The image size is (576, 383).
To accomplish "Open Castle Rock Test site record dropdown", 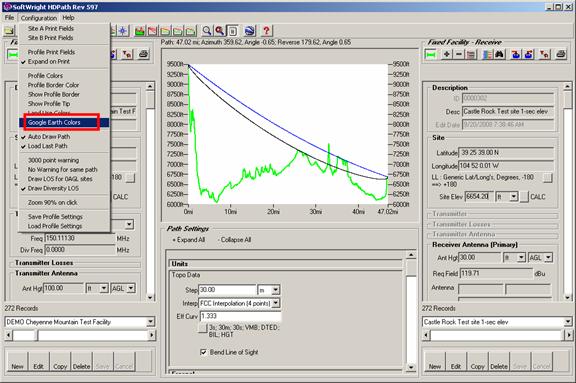I will point(568,322).
